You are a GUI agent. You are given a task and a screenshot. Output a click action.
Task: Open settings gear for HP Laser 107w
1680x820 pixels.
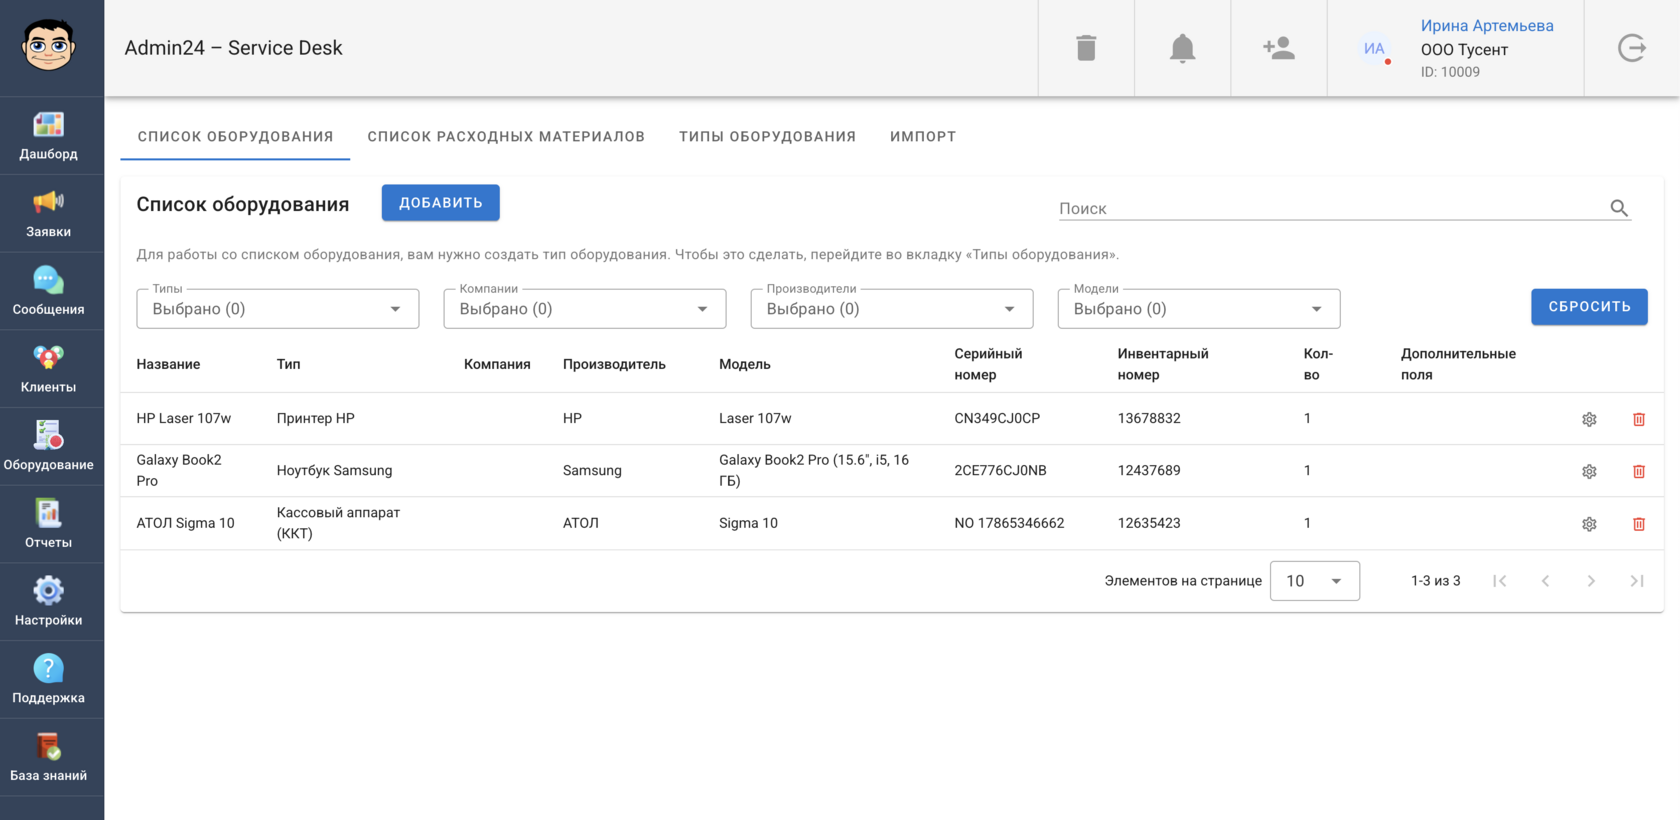[x=1589, y=419]
